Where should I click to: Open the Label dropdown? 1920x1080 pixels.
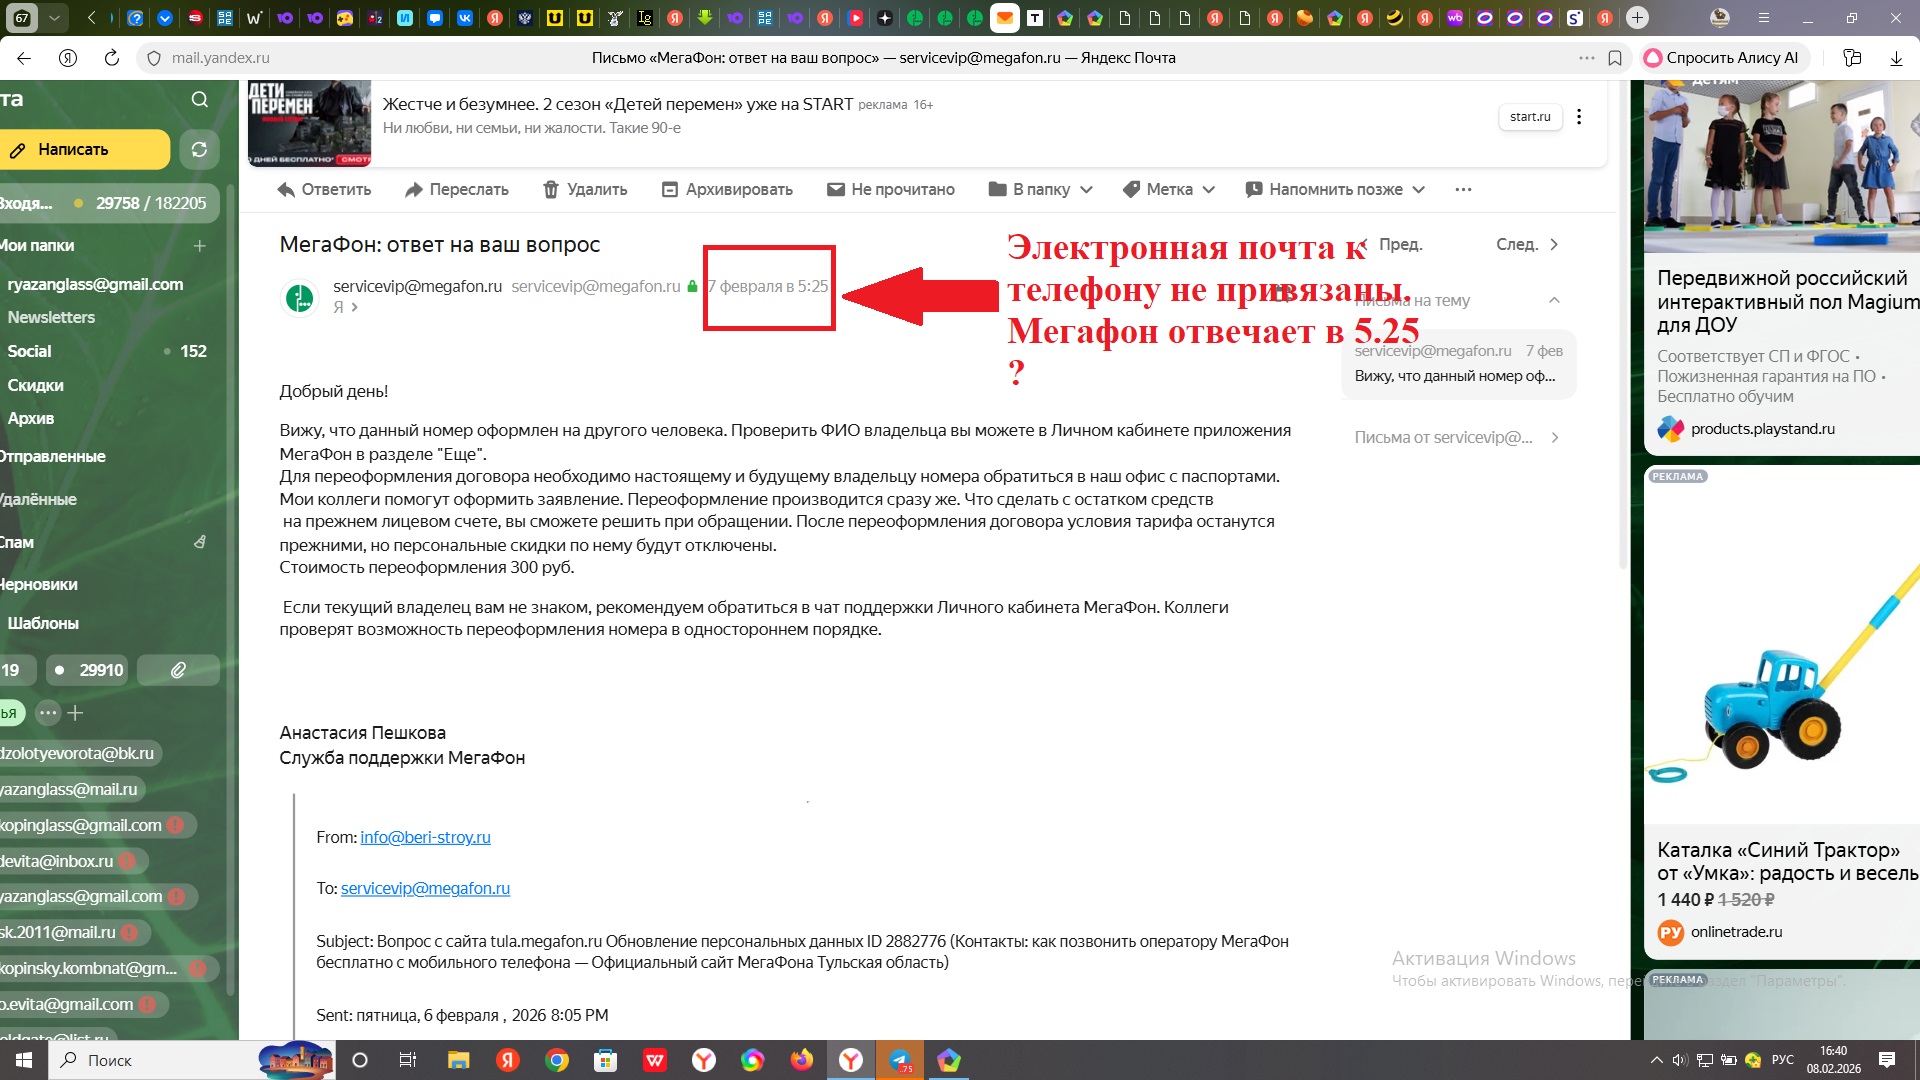[x=1168, y=190]
